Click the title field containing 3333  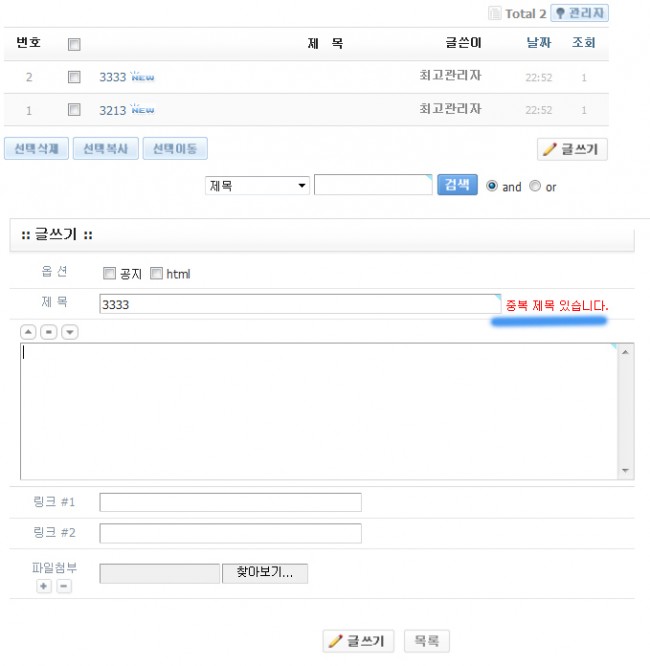point(300,304)
